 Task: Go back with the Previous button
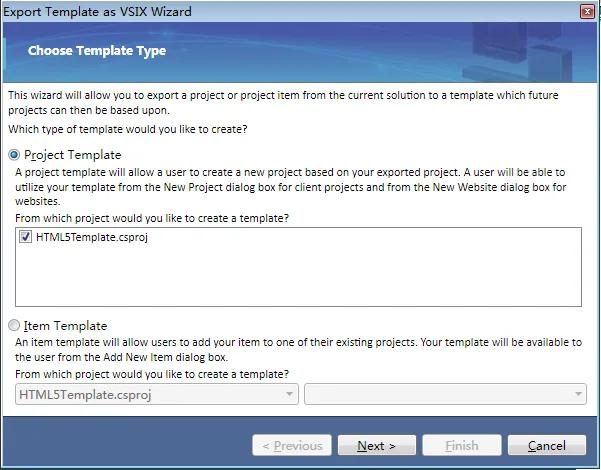(x=292, y=445)
